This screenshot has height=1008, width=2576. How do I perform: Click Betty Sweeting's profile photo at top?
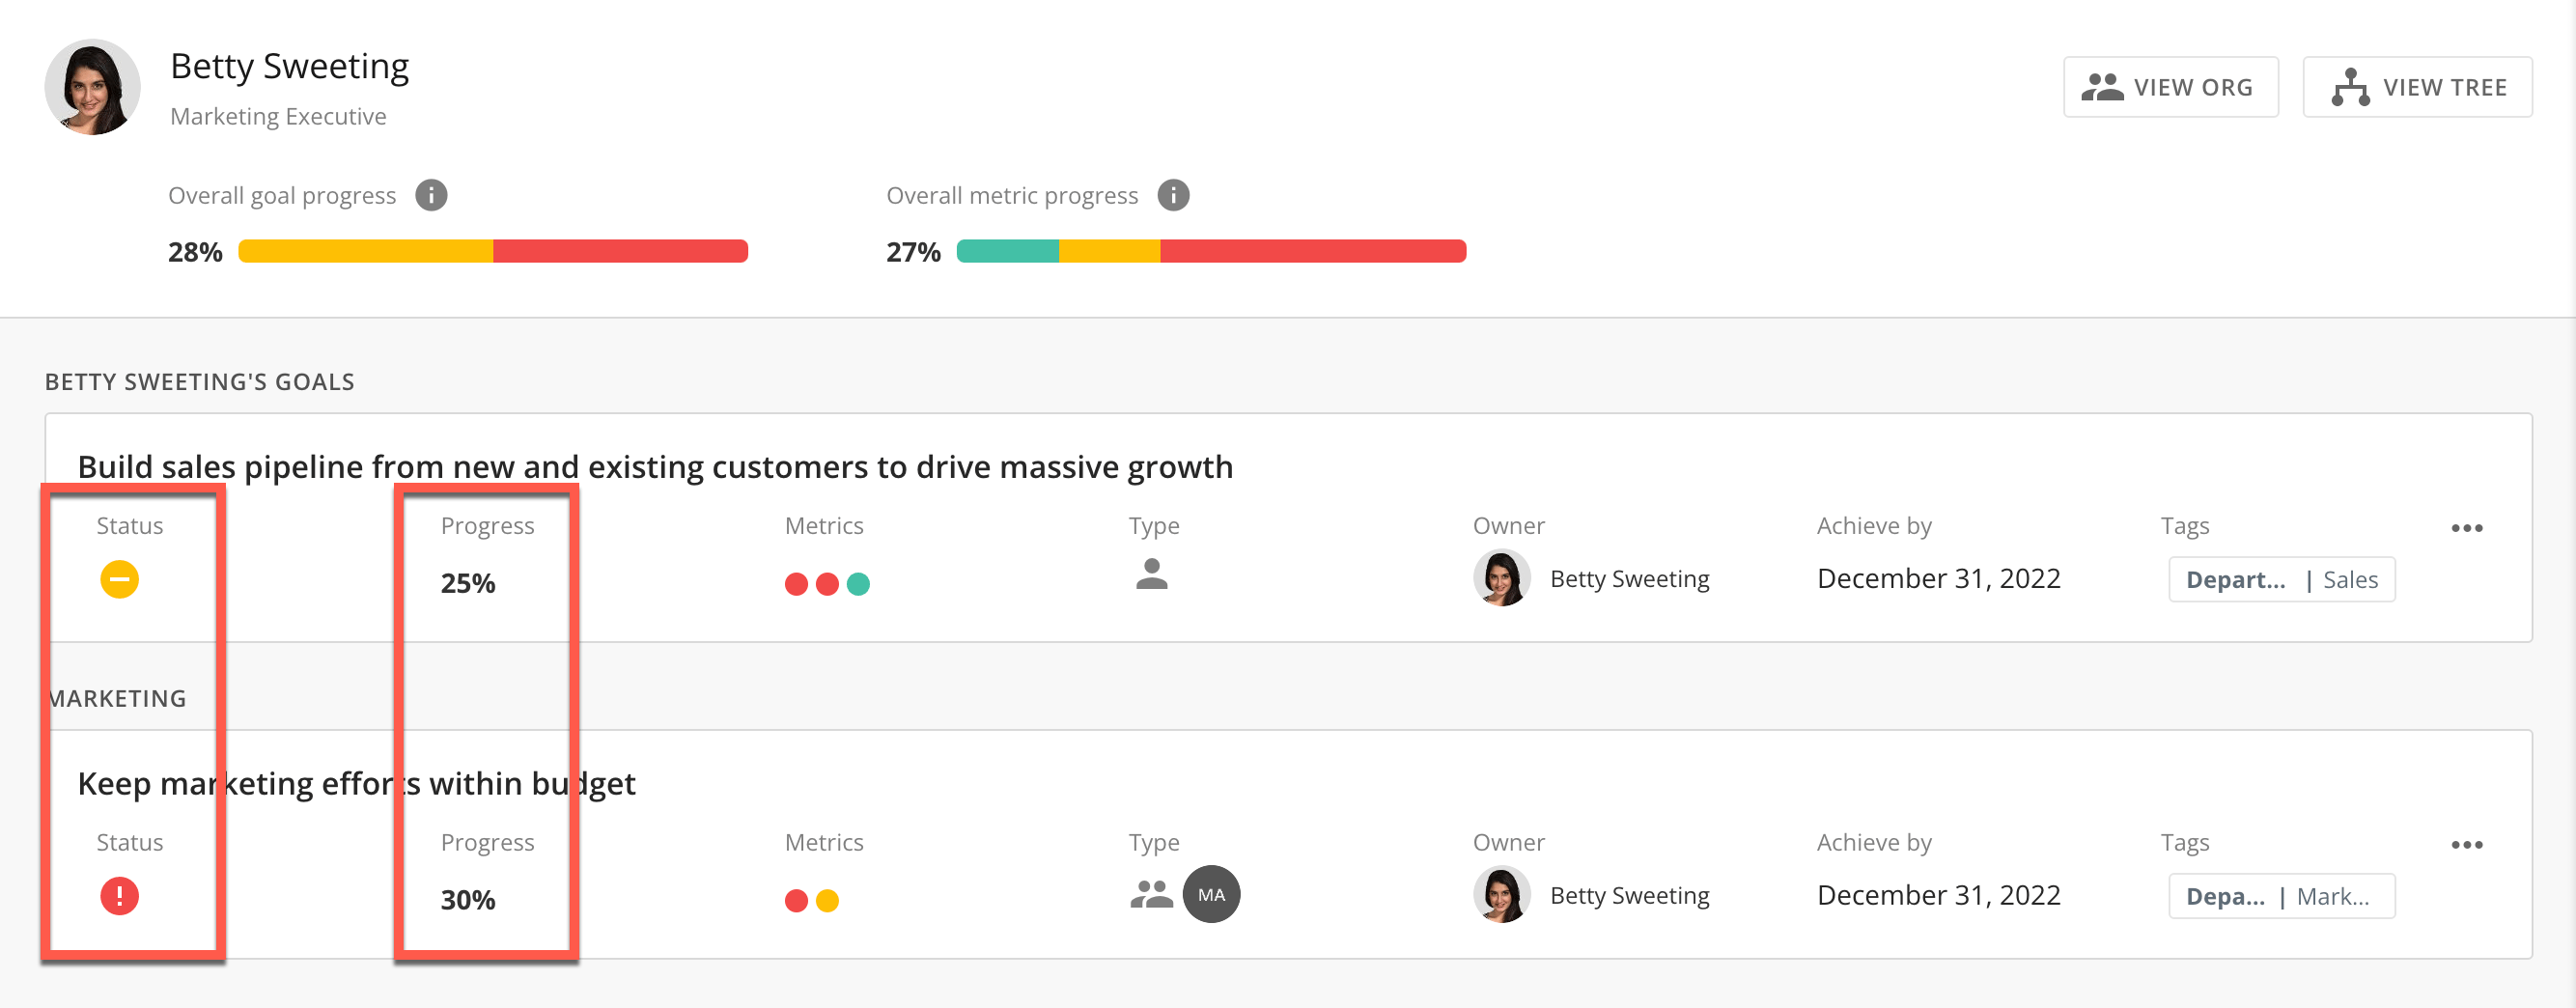point(92,87)
